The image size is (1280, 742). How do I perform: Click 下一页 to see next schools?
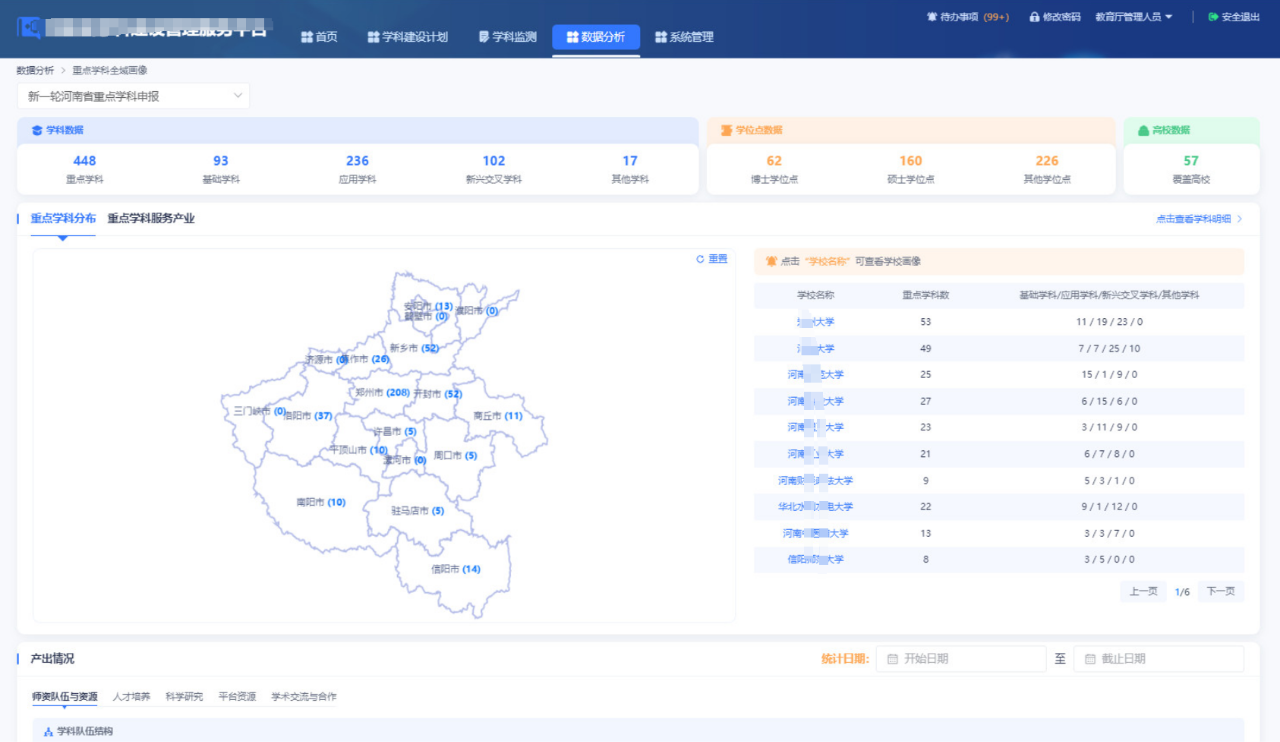coord(1220,591)
